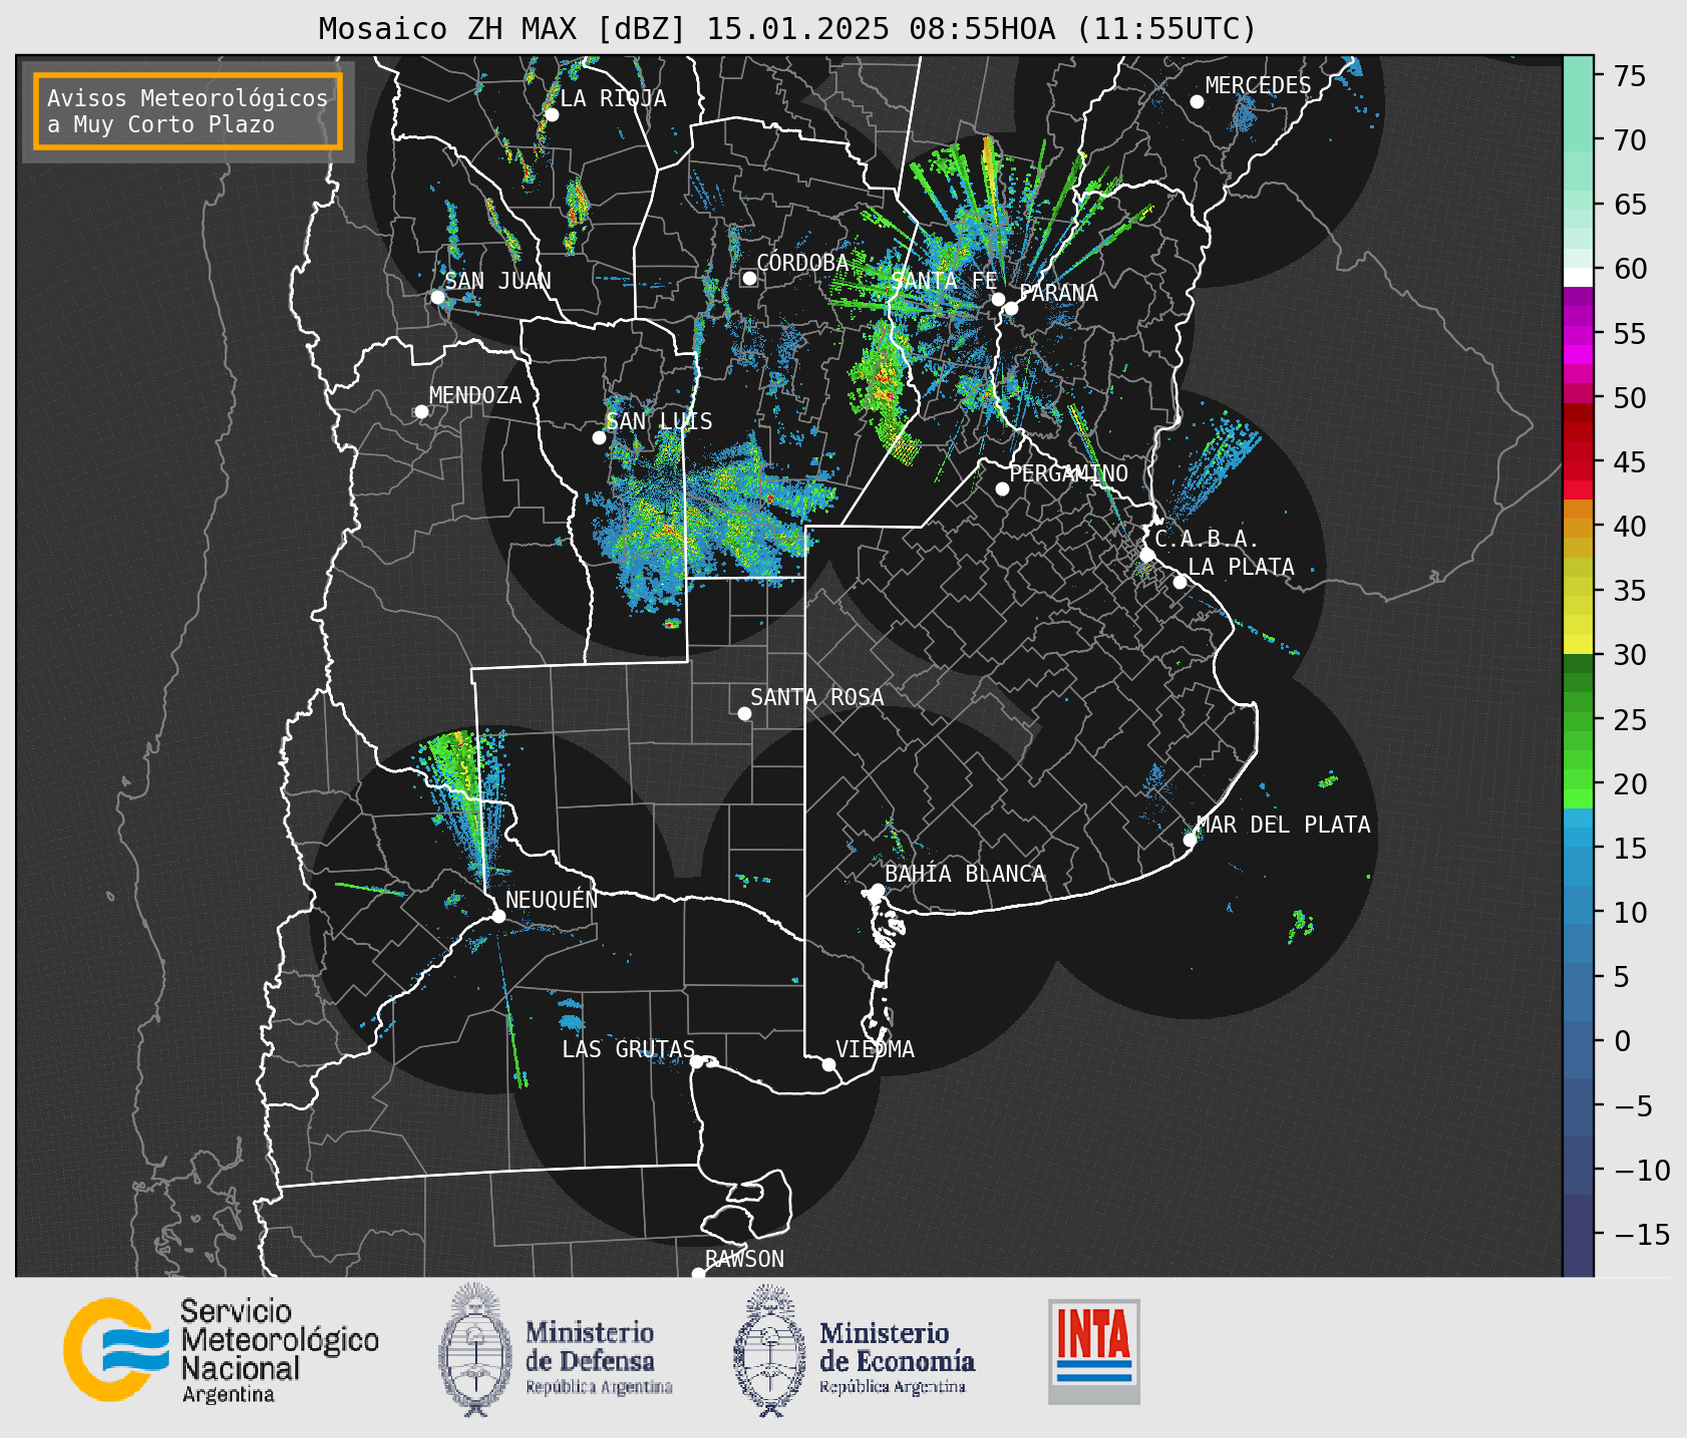Viewport: 1687px width, 1438px height.
Task: Click the PERGAMINO city marker dot
Action: (1002, 489)
